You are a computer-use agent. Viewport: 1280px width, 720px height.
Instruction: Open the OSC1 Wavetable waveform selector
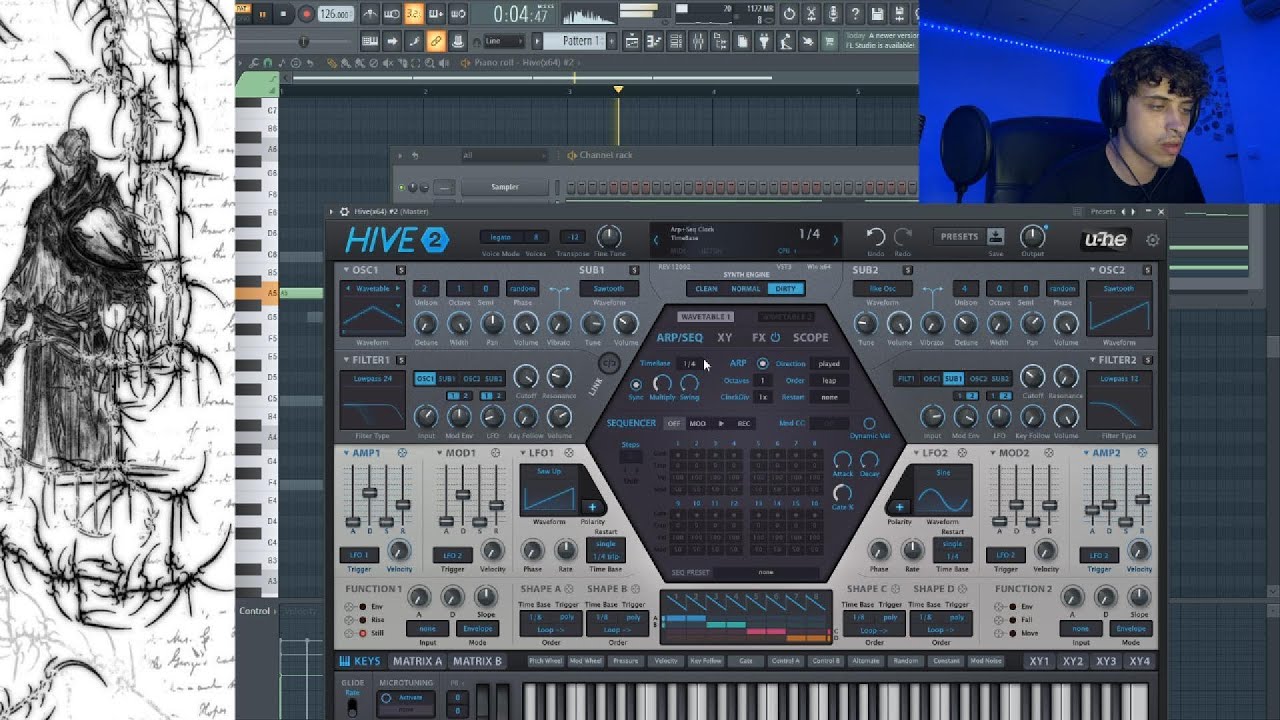click(x=371, y=288)
